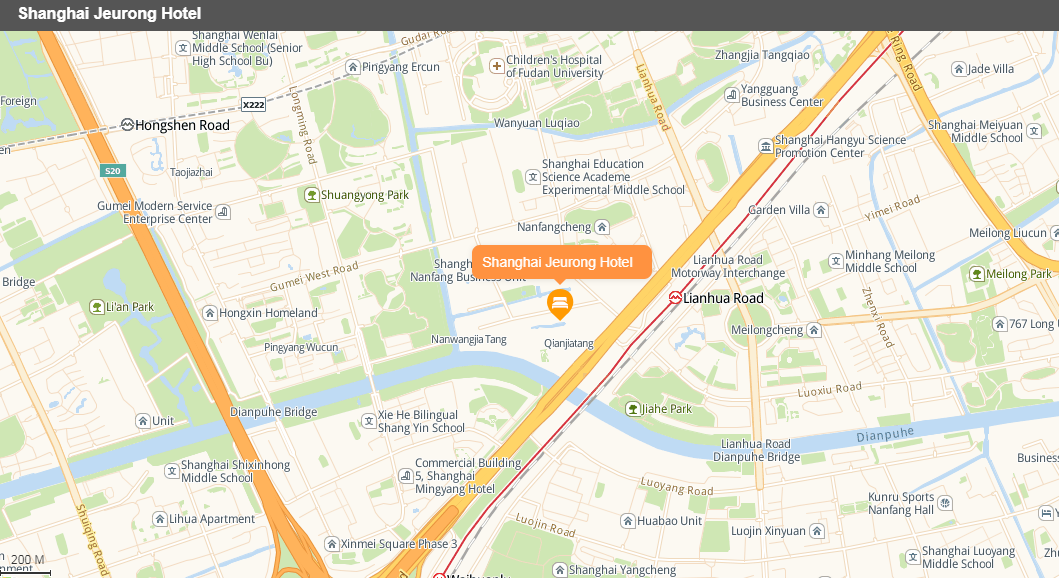Click the Hongxin Homeland house icon
This screenshot has width=1059, height=578.
click(210, 313)
